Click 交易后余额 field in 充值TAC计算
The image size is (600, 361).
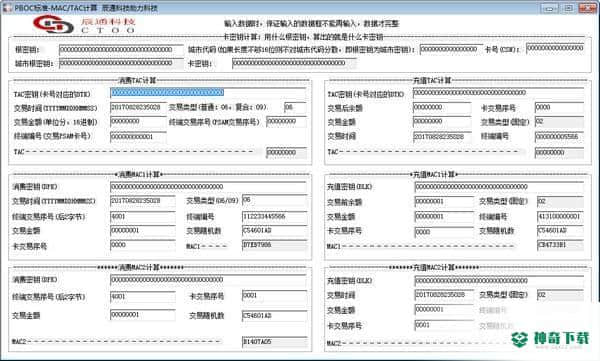point(442,108)
